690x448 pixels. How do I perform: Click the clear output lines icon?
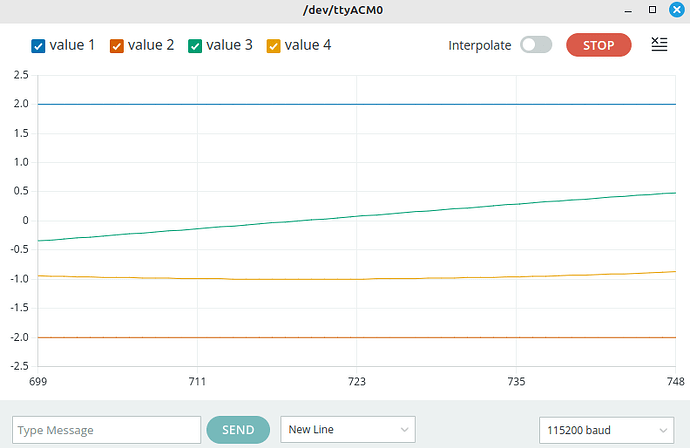pyautogui.click(x=659, y=44)
